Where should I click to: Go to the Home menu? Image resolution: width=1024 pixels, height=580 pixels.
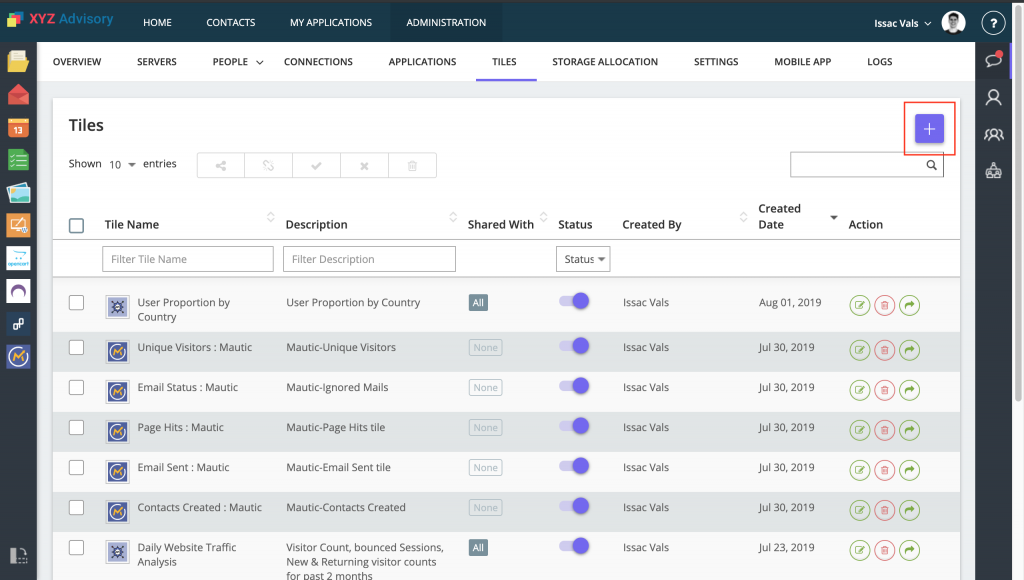click(157, 22)
